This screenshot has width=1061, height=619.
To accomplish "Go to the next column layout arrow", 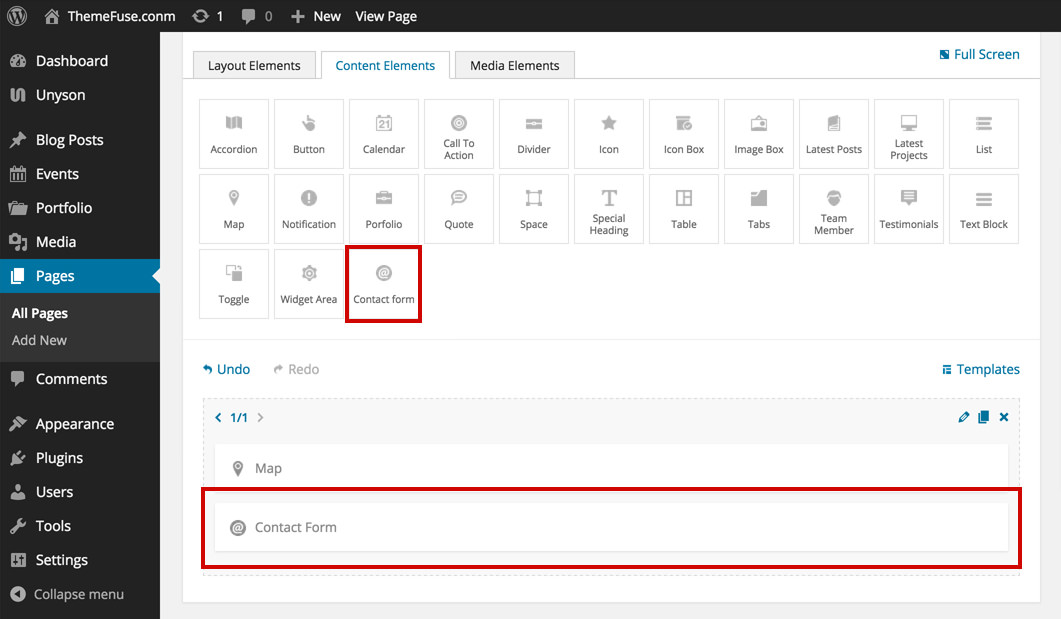I will (x=261, y=417).
